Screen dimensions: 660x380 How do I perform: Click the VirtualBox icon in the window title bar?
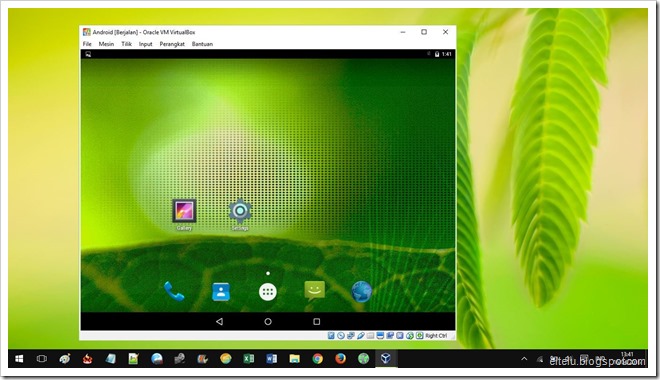pyautogui.click(x=87, y=32)
